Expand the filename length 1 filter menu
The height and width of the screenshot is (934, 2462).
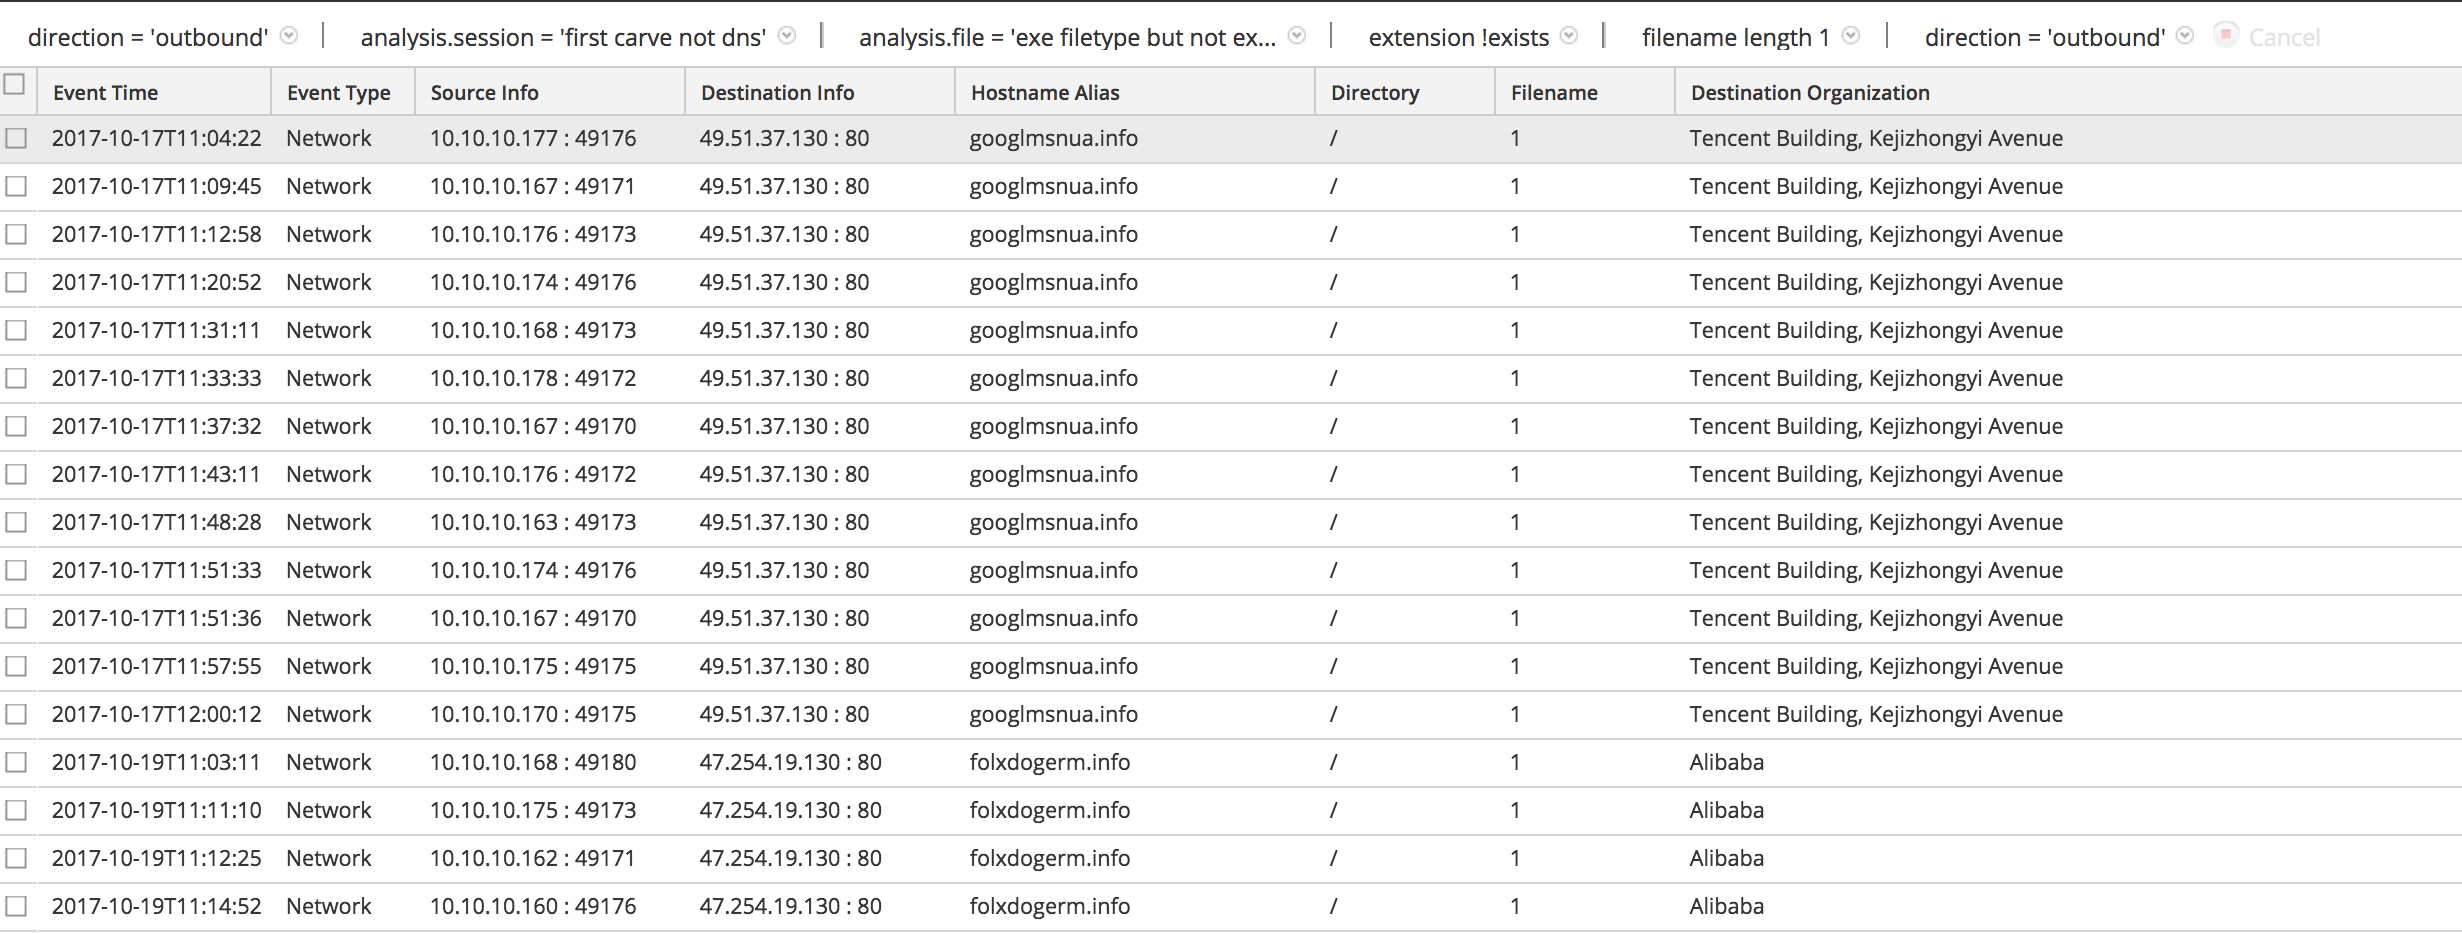1851,36
